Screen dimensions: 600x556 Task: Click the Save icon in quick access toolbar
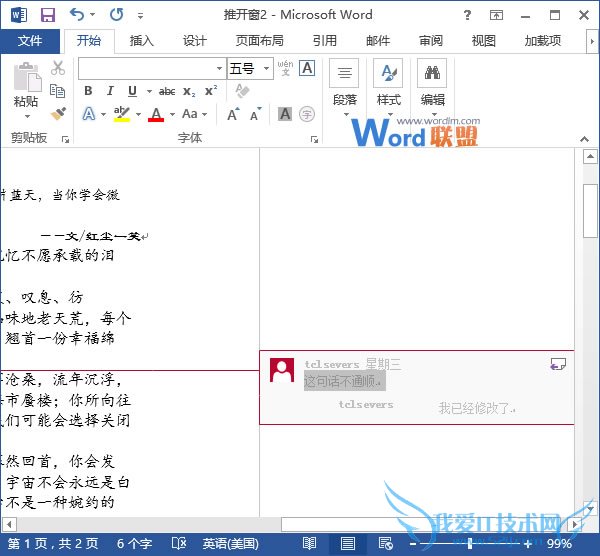[x=48, y=15]
